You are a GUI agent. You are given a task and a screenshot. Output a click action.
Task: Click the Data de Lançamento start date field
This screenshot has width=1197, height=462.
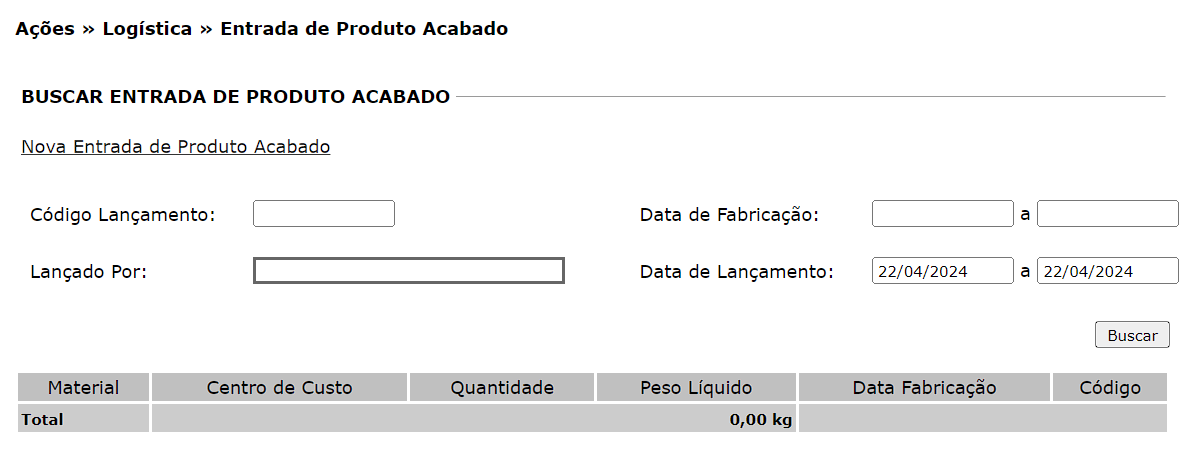click(942, 271)
